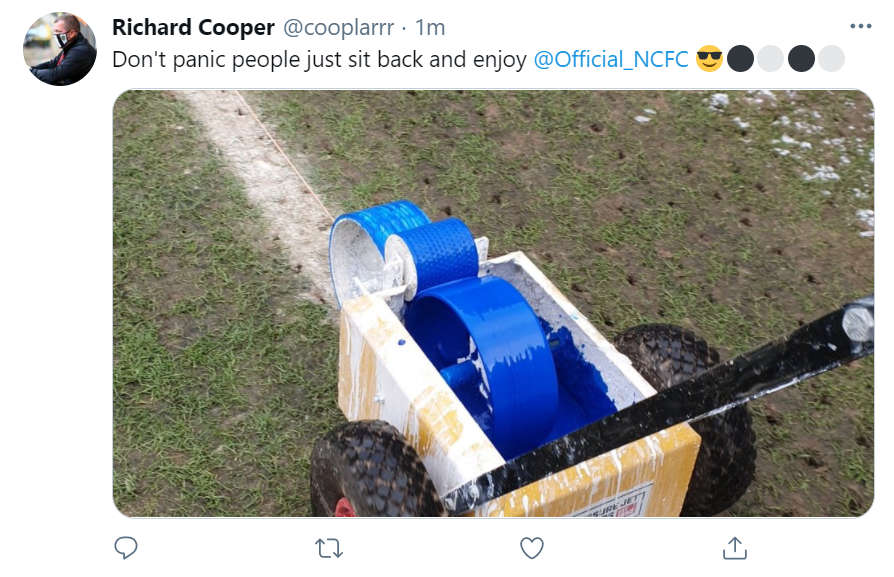Click the Richard Cooper display name
The image size is (894, 577).
(193, 27)
